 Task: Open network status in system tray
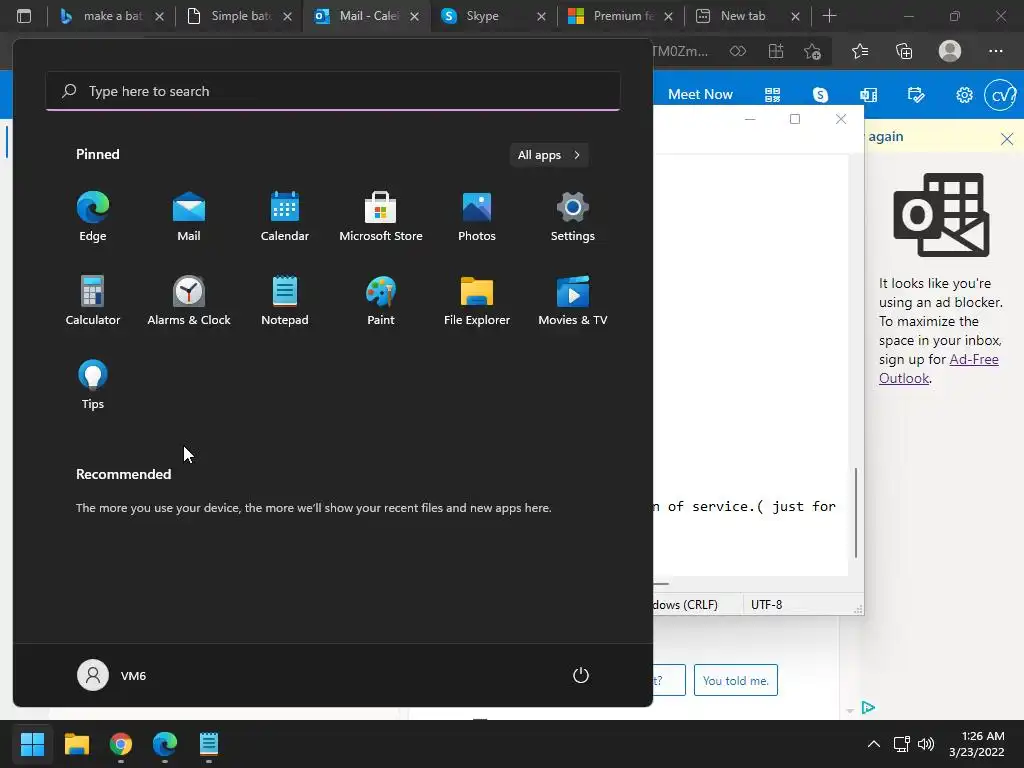point(902,744)
